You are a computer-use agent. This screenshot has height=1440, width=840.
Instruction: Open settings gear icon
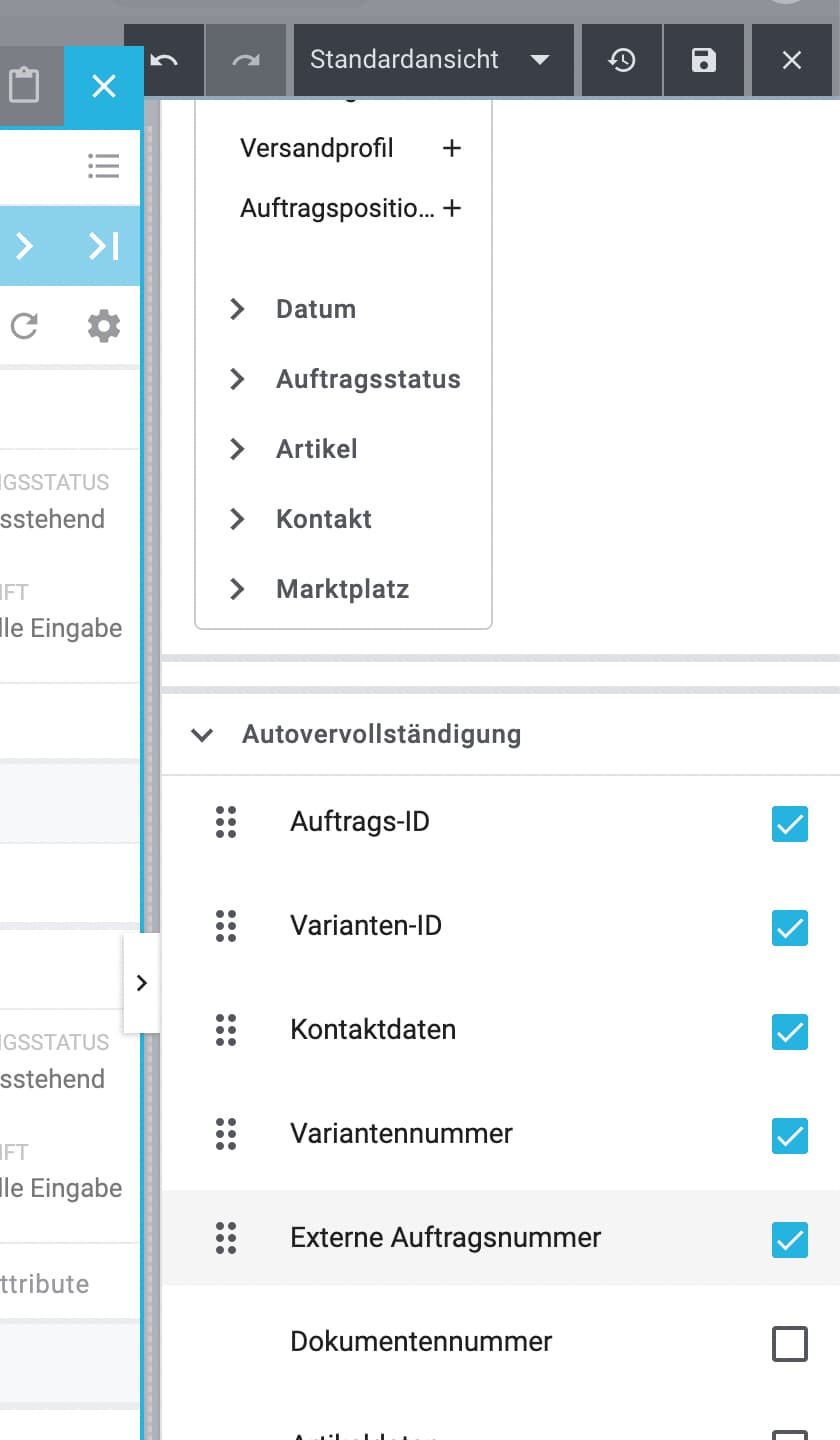(103, 326)
